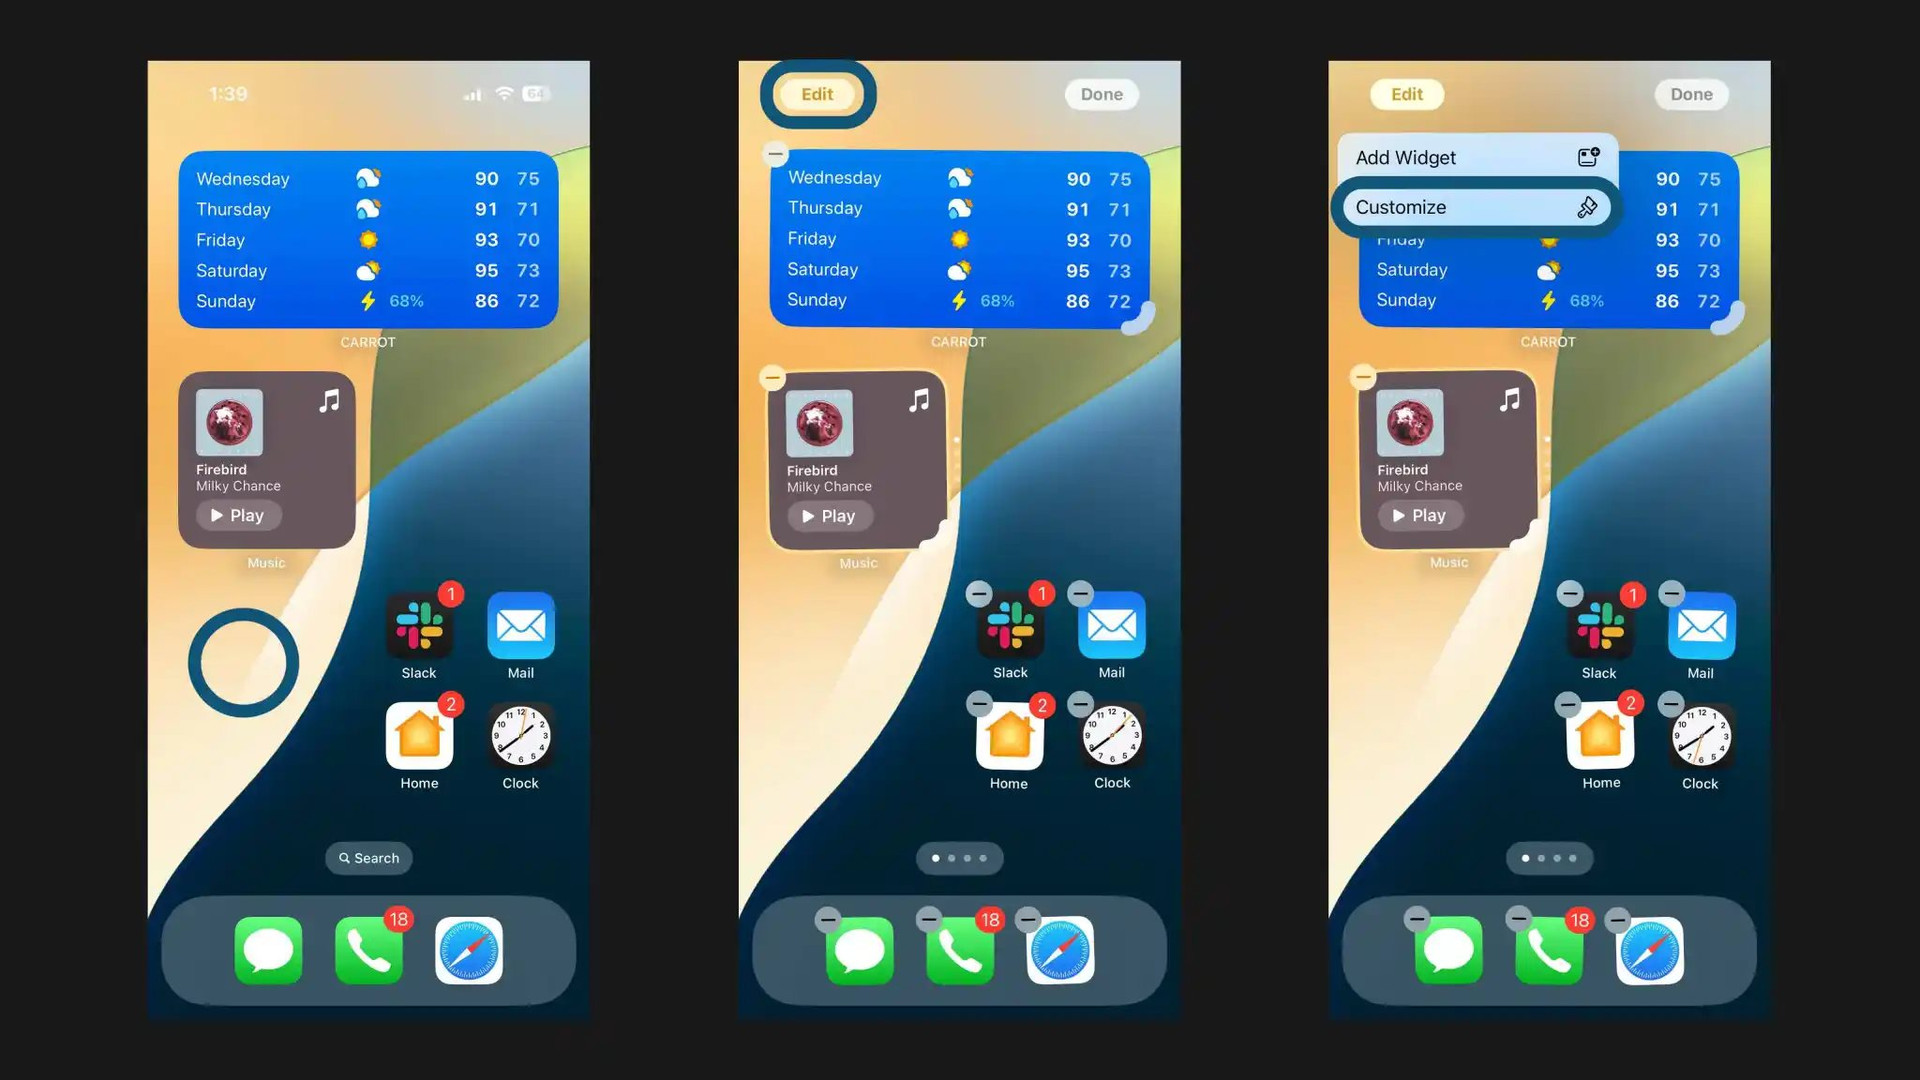Select Customize from context menu

coord(1476,206)
